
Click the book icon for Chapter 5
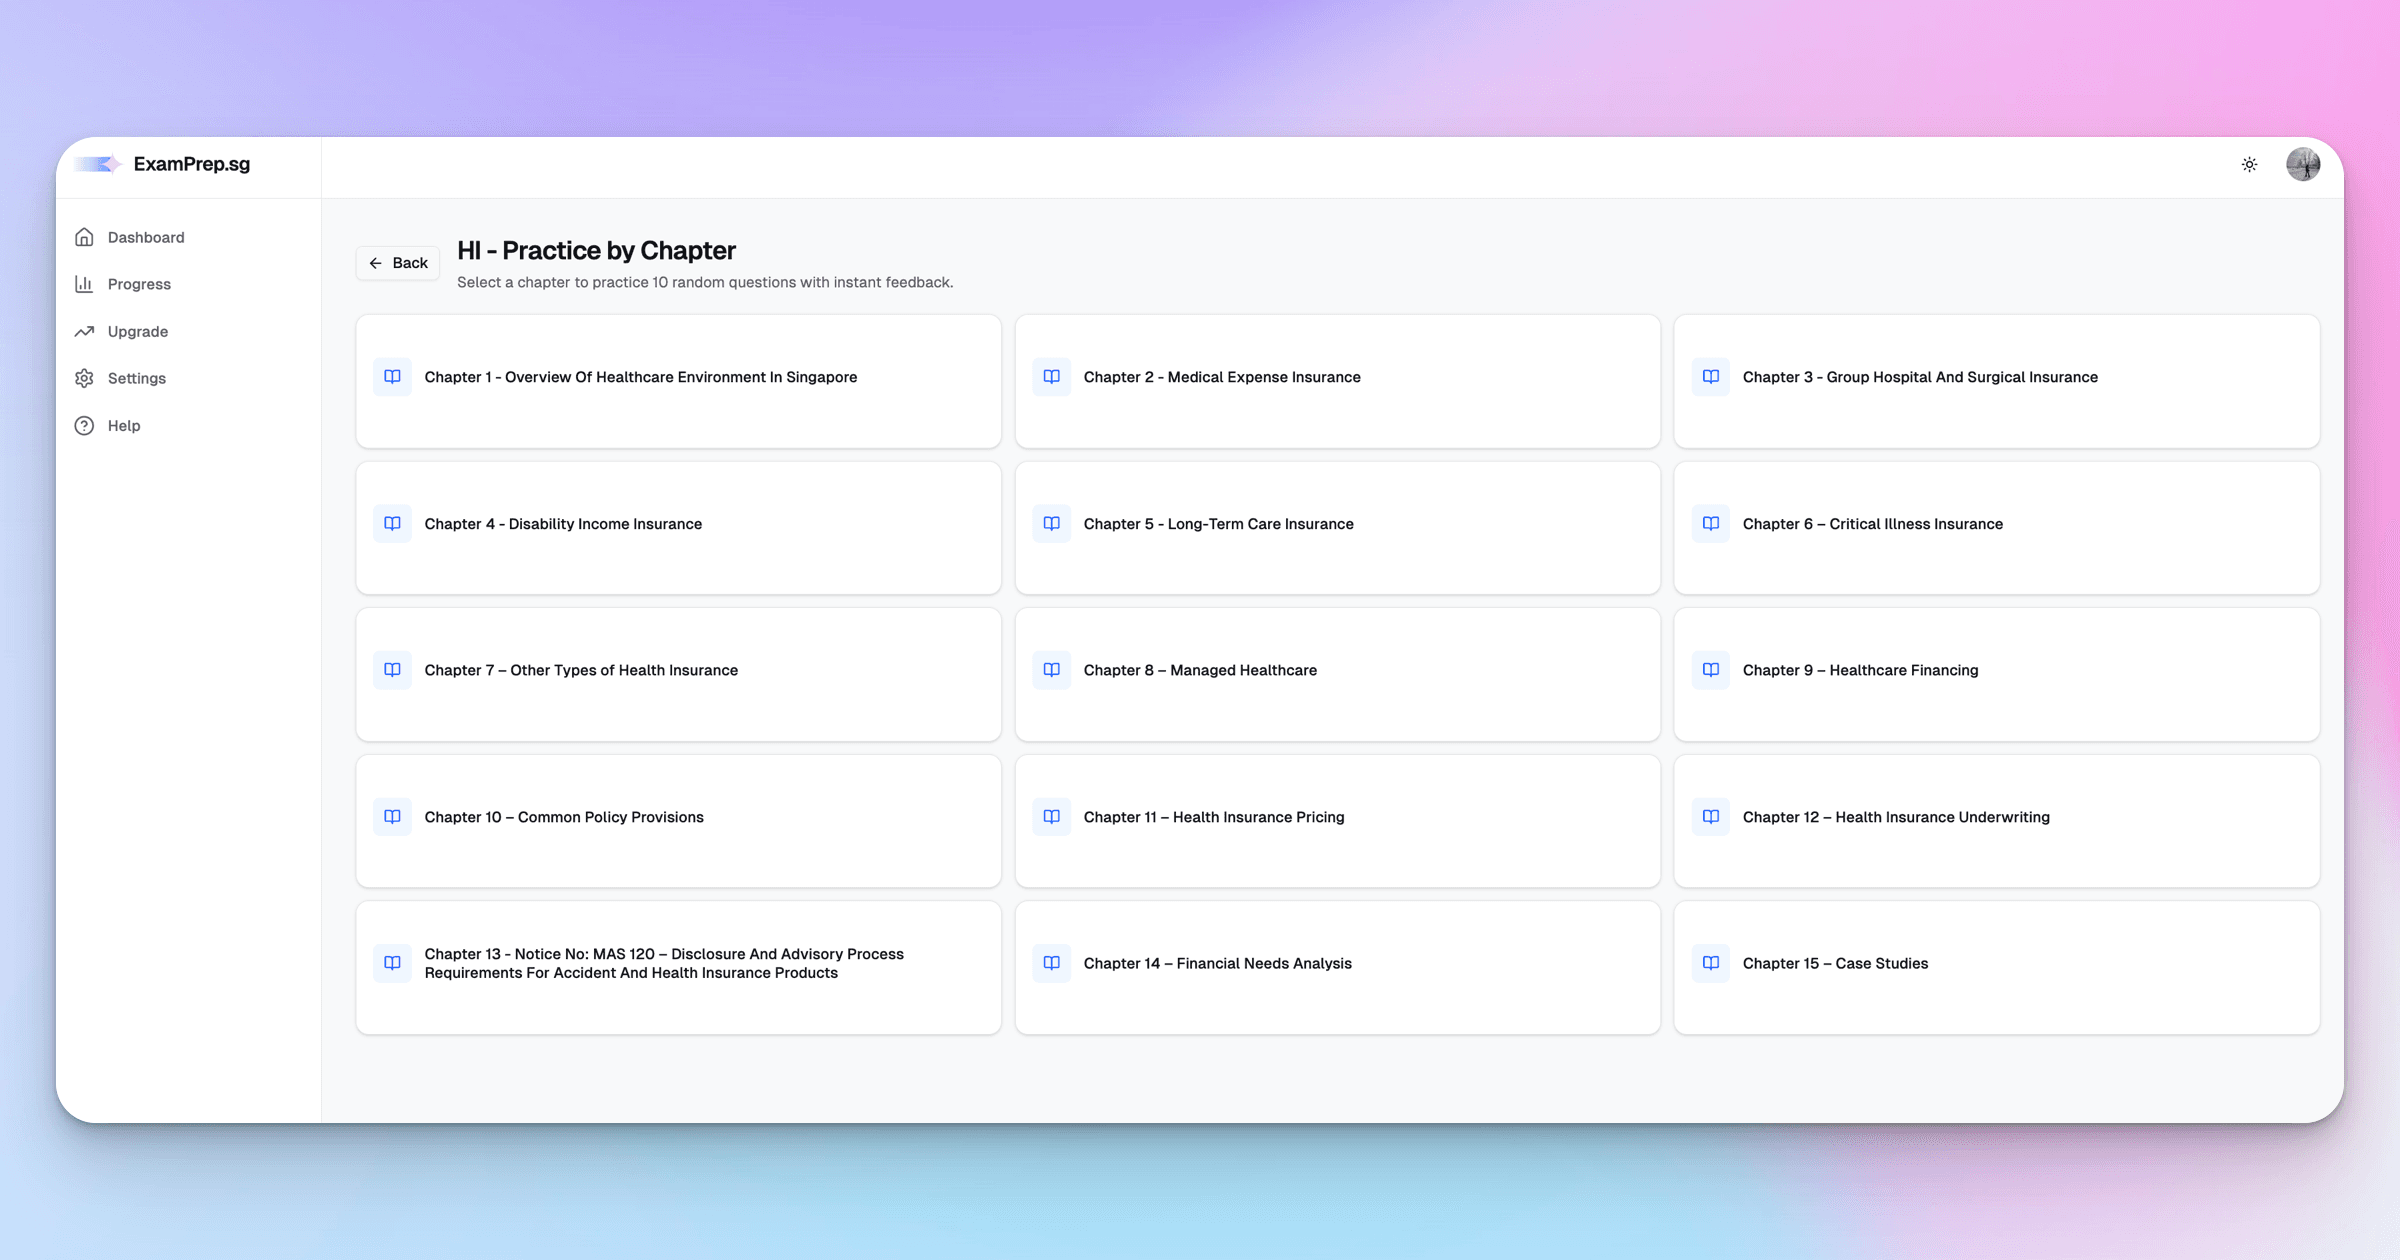pyautogui.click(x=1051, y=524)
